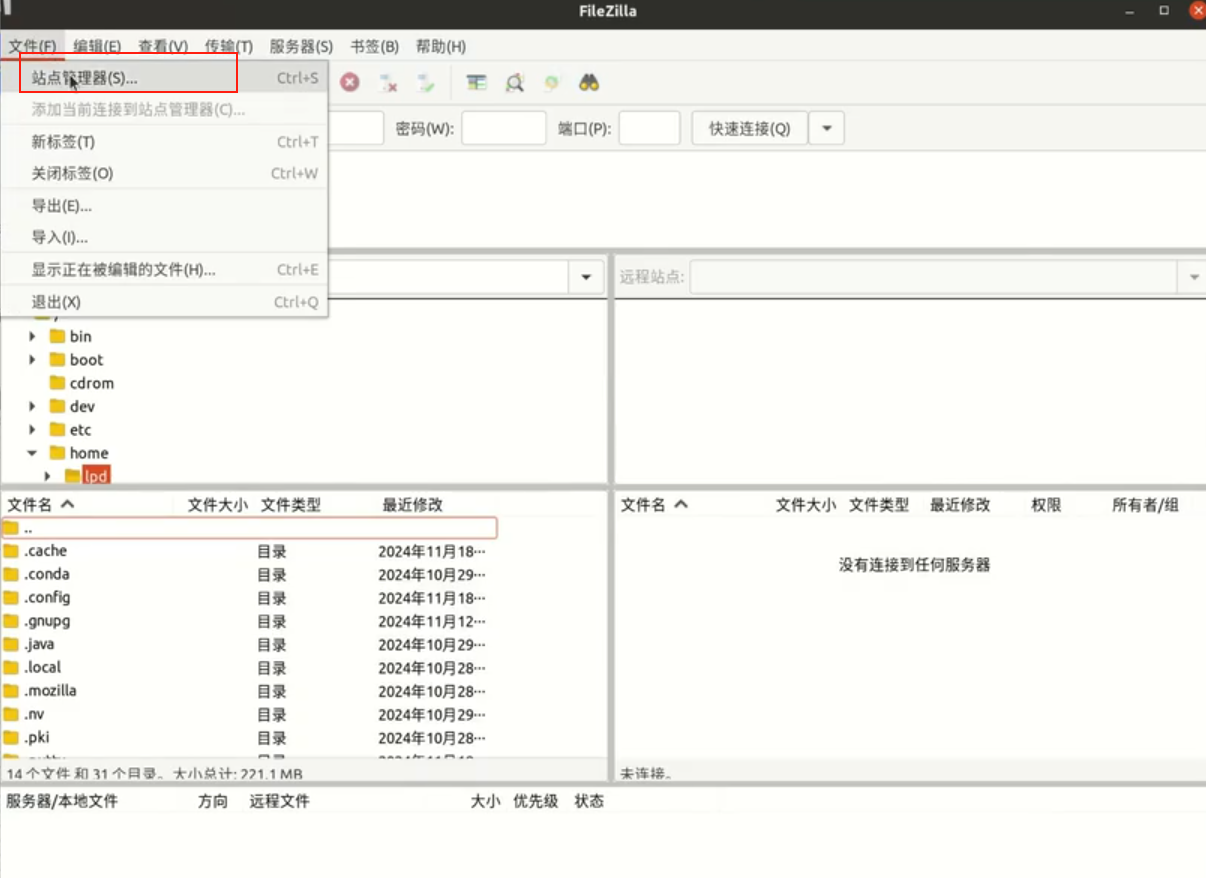Select the parent directory '..' row
Viewport: 1206px width, 878px height.
[249, 527]
